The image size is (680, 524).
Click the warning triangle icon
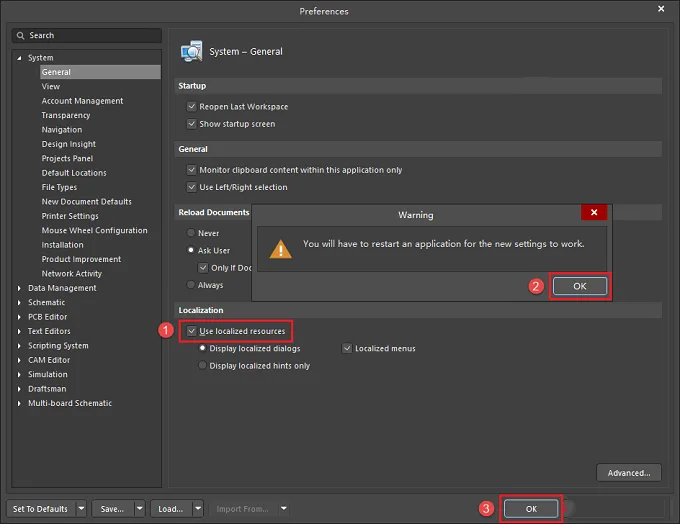280,249
